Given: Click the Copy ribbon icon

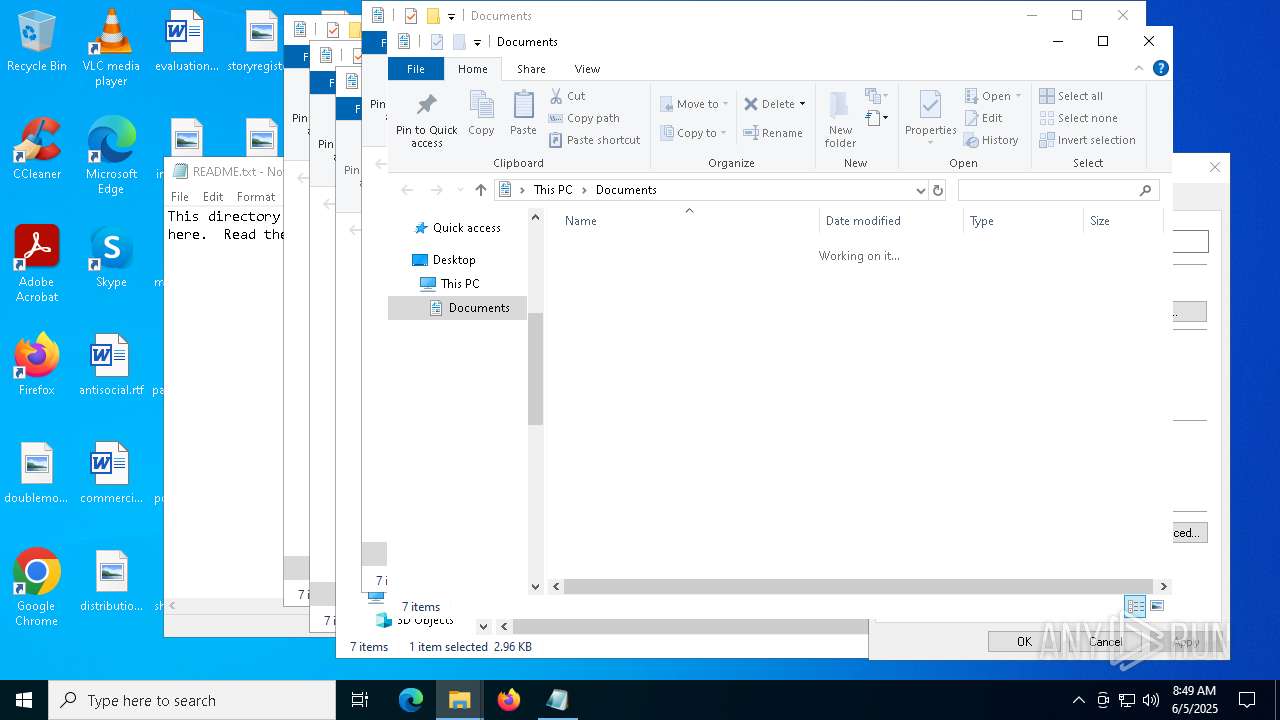Looking at the screenshot, I should coord(481,106).
